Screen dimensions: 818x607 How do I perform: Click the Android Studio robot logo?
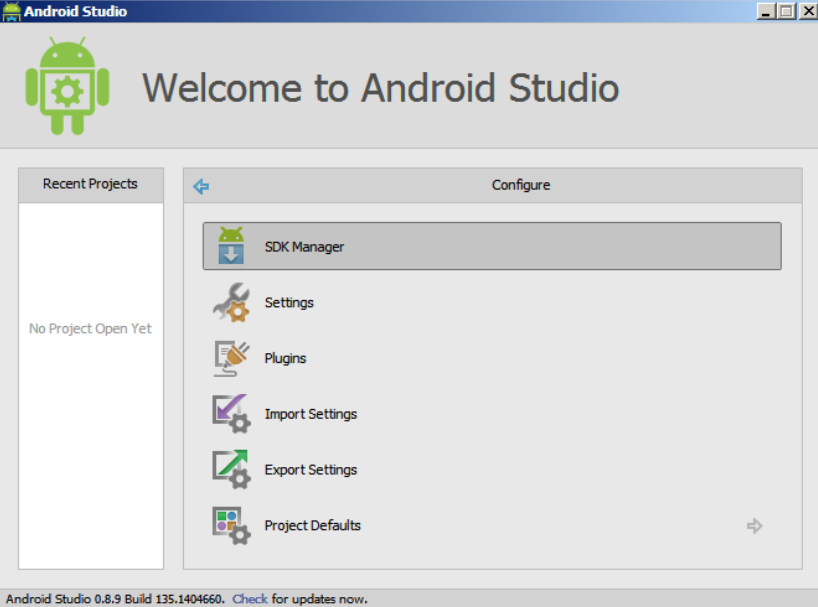point(67,86)
